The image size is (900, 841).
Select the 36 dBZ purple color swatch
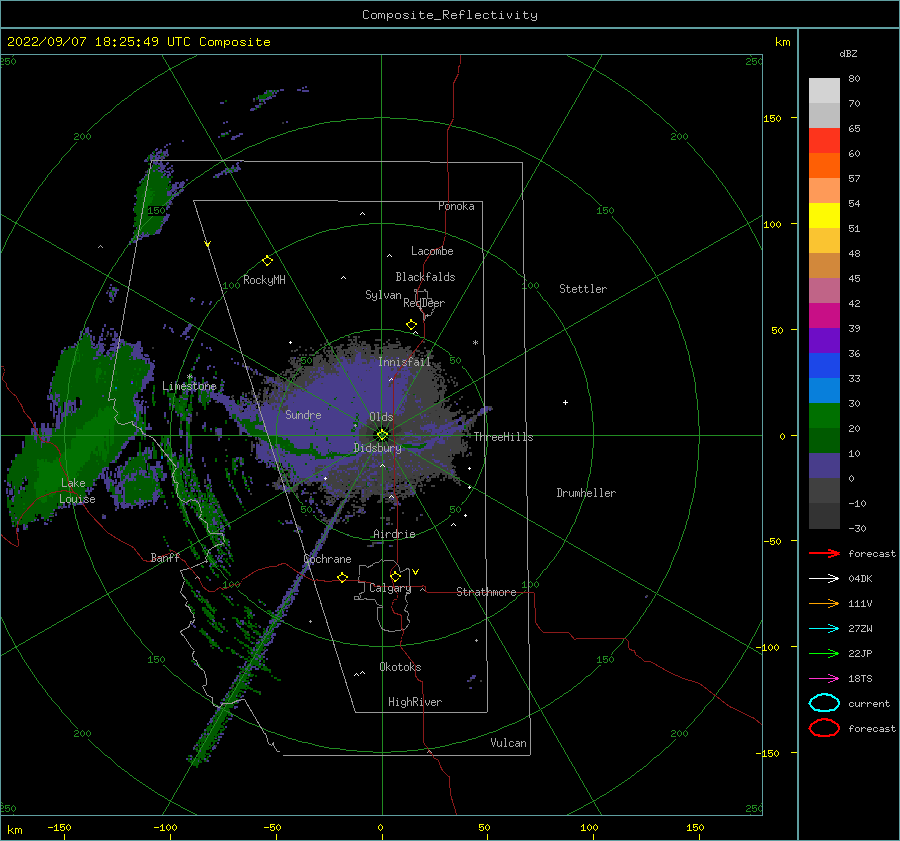tap(824, 340)
